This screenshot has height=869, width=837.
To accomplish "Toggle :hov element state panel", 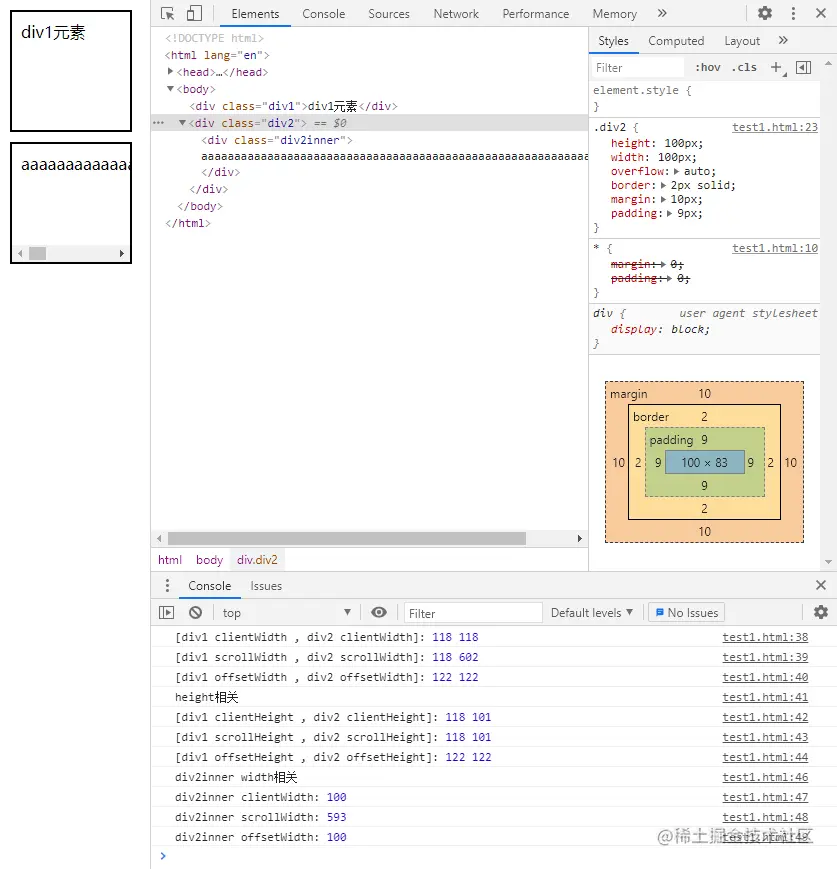I will click(x=707, y=68).
